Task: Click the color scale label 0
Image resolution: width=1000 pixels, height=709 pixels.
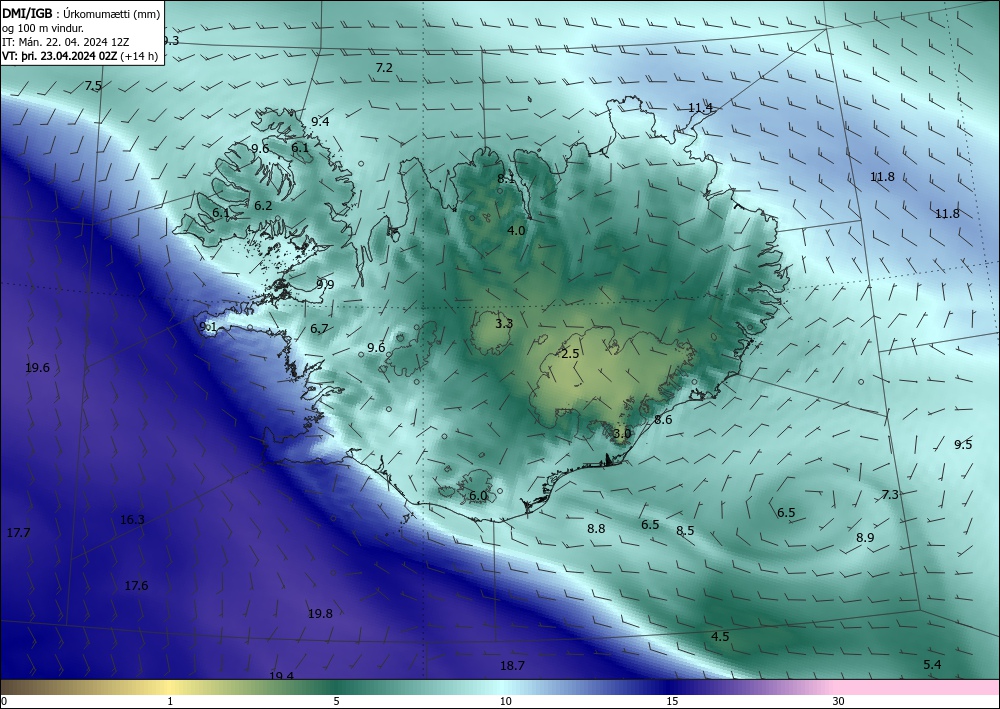Action: [4, 701]
